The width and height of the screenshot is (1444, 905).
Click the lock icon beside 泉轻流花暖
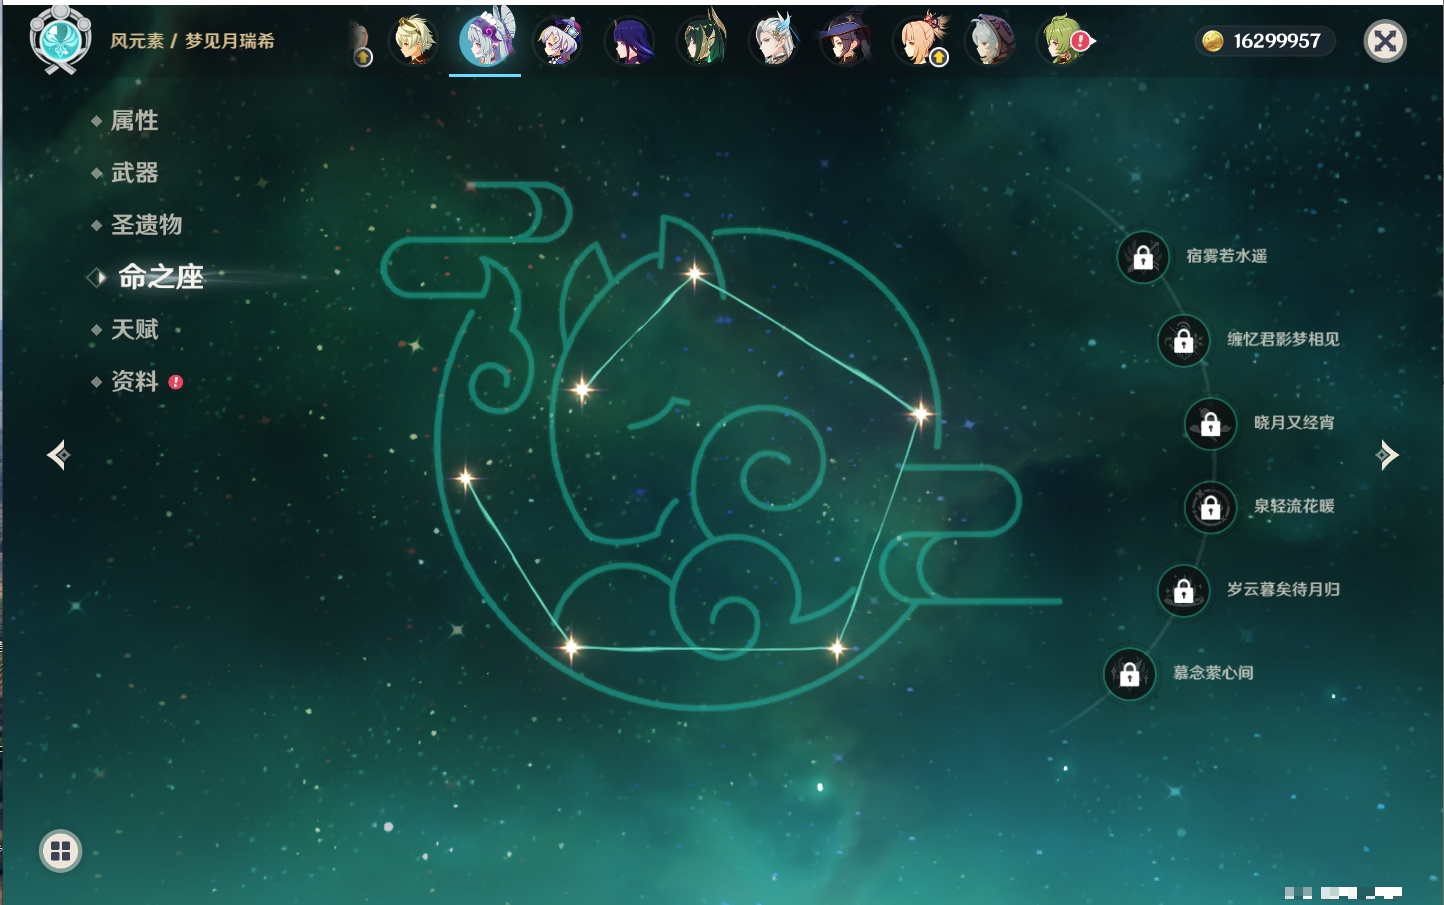pos(1211,507)
